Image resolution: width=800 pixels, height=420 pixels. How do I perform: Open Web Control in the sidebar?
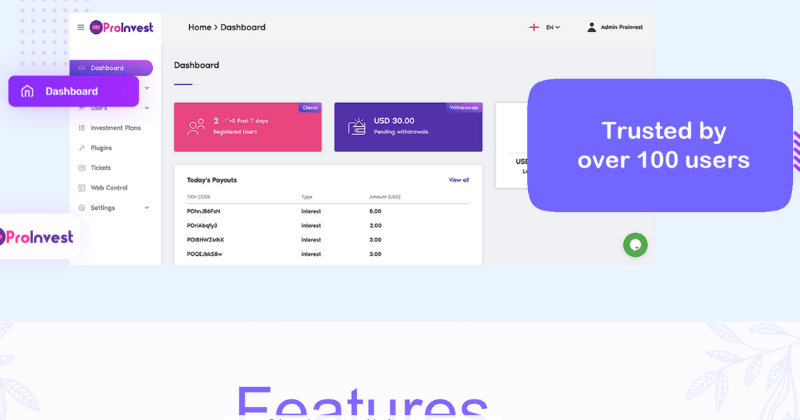tap(109, 188)
